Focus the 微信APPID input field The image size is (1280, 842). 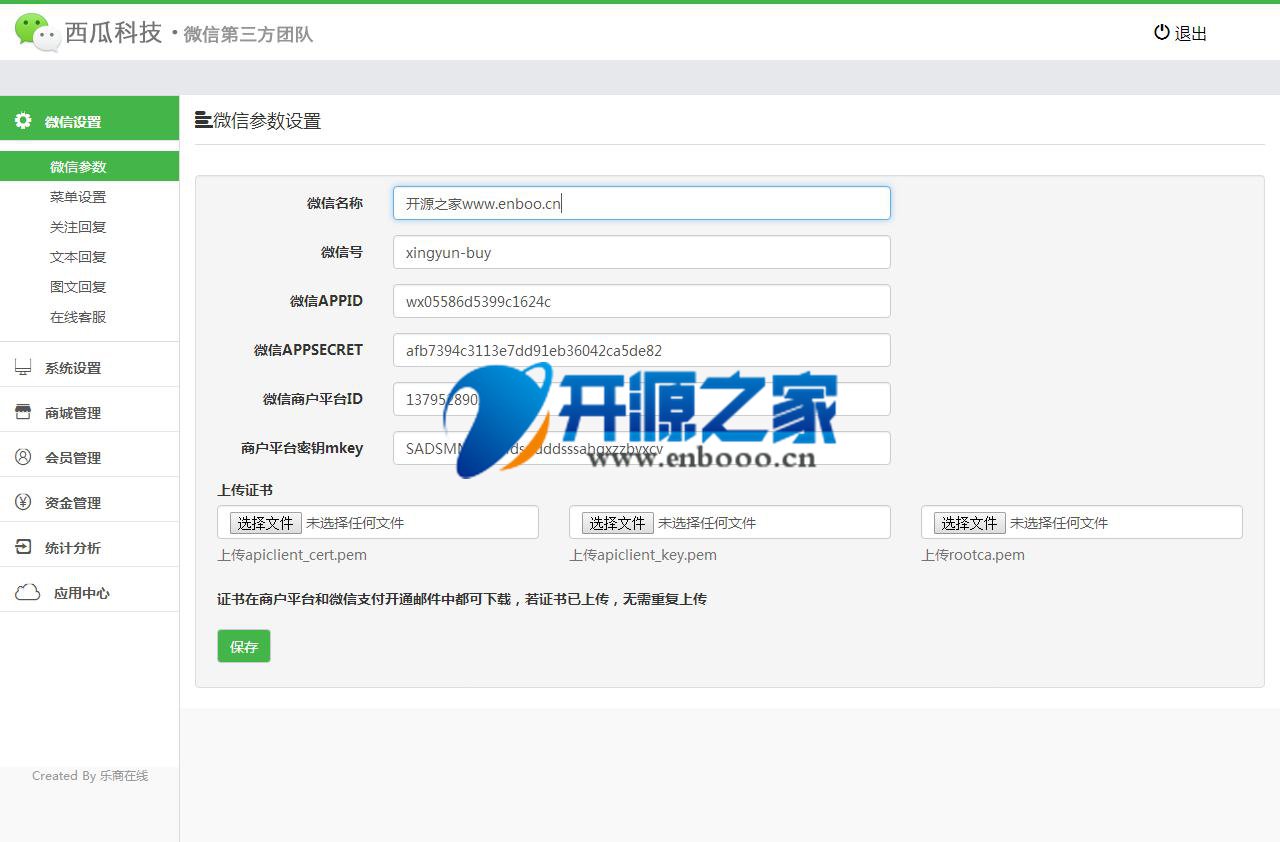[642, 301]
